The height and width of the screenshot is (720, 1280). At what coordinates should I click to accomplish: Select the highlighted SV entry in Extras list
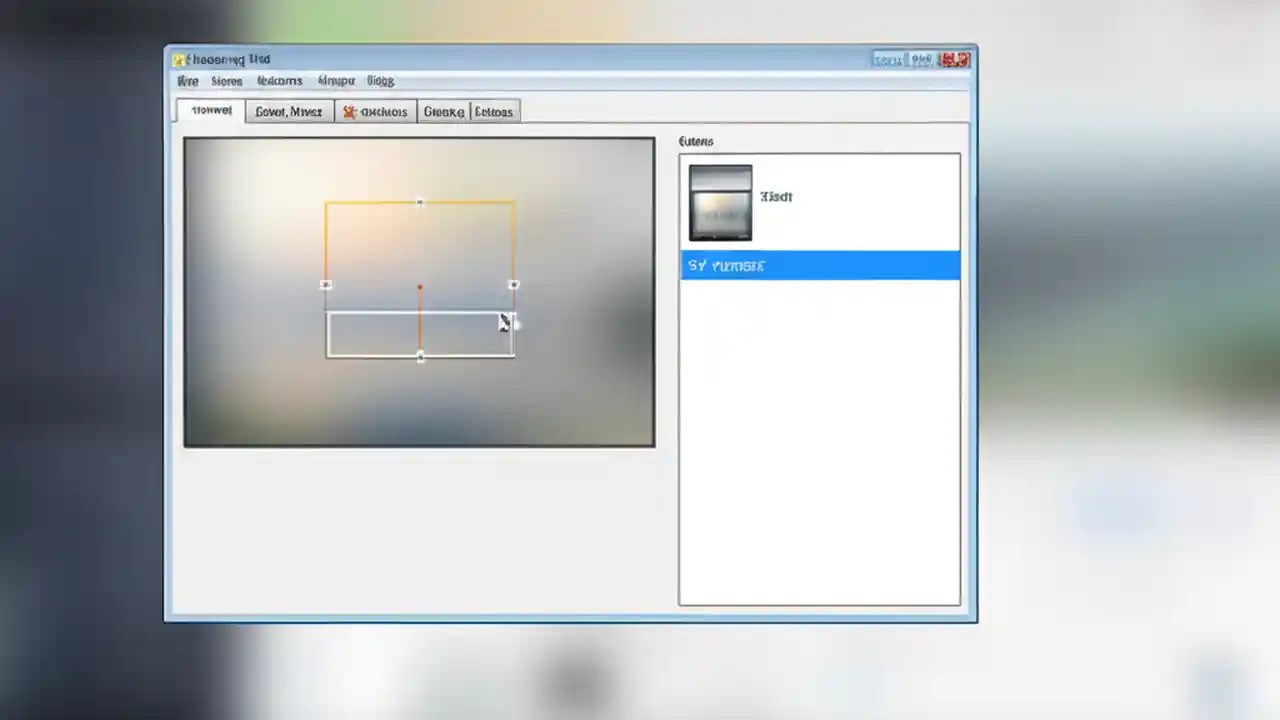[820, 265]
